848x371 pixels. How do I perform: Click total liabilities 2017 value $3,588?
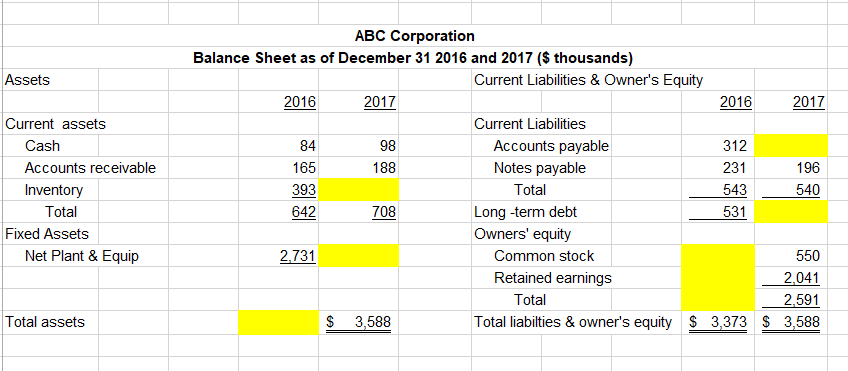click(791, 322)
